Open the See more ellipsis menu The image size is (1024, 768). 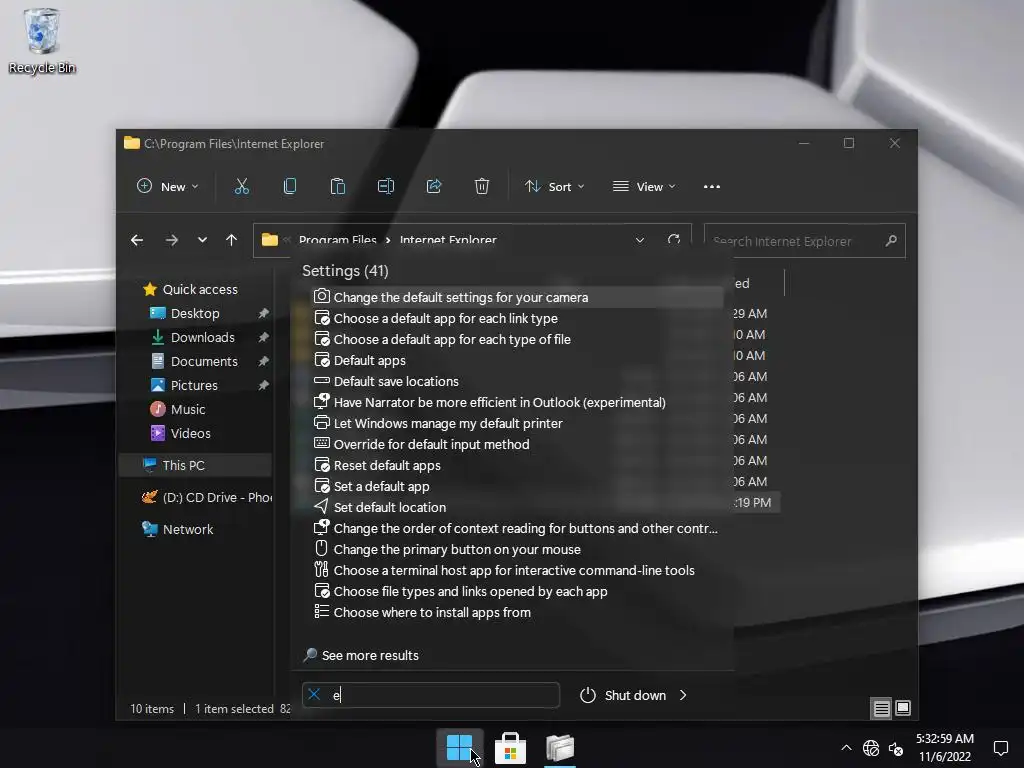(x=712, y=187)
